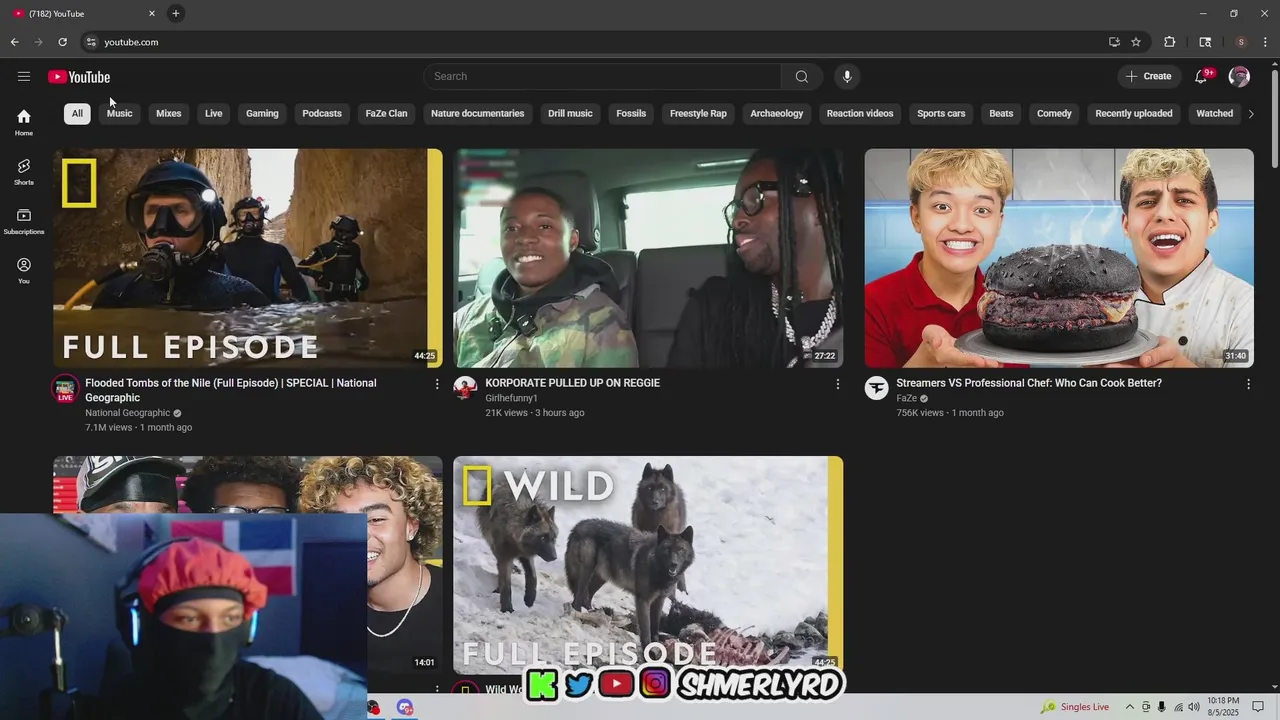Show hidden icons chevron in system tray
The image size is (1280, 720).
(1130, 707)
